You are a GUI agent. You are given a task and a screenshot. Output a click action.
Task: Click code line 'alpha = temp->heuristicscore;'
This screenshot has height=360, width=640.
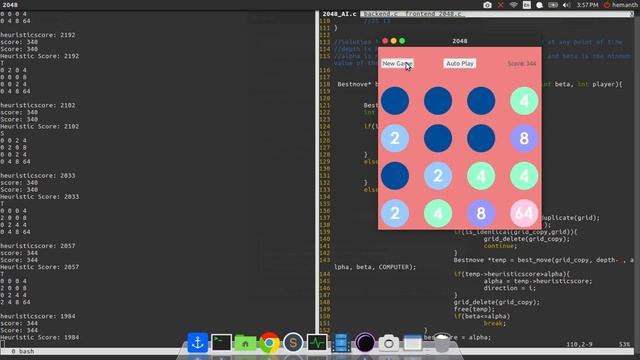pyautogui.click(x=538, y=281)
